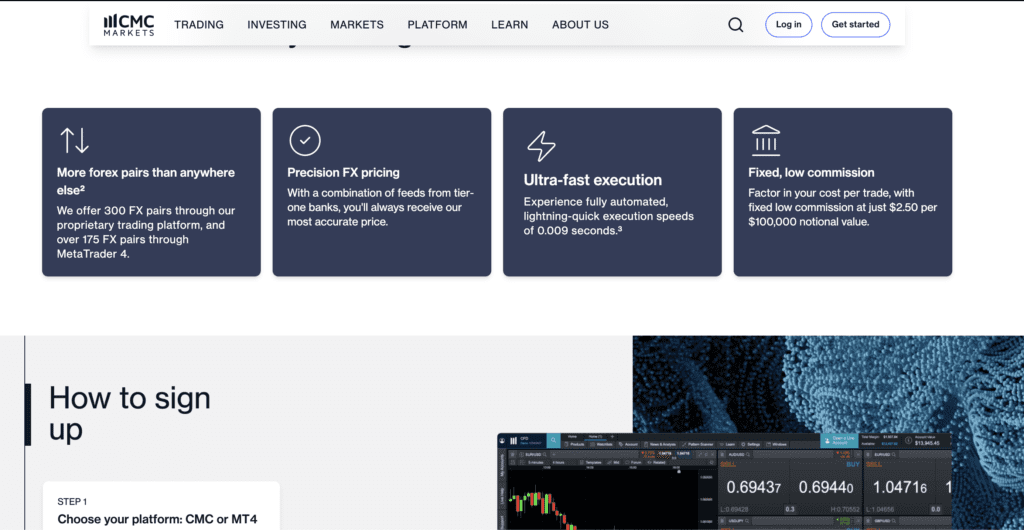Open the LEARN menu
Screen dimensions: 1024x530
510,25
